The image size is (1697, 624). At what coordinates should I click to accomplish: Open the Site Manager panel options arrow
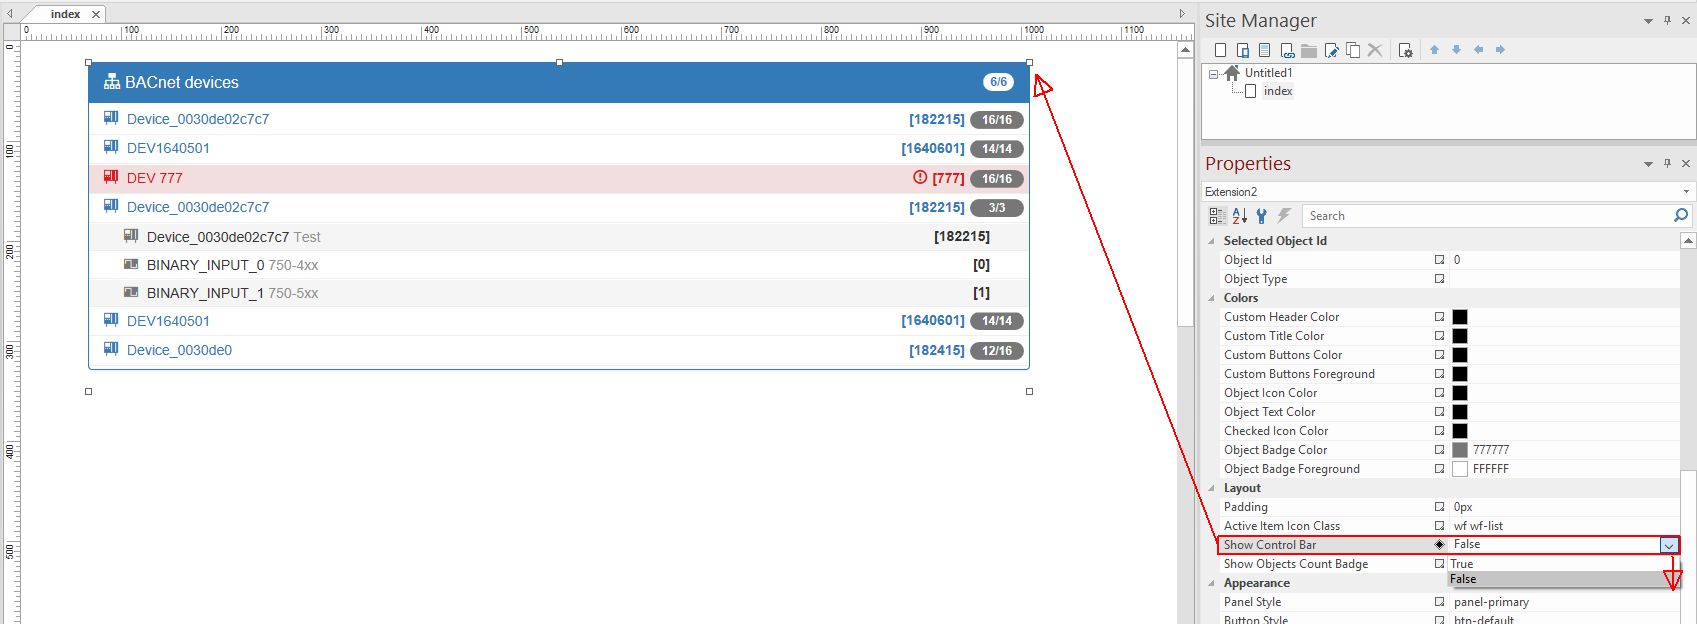click(1648, 21)
